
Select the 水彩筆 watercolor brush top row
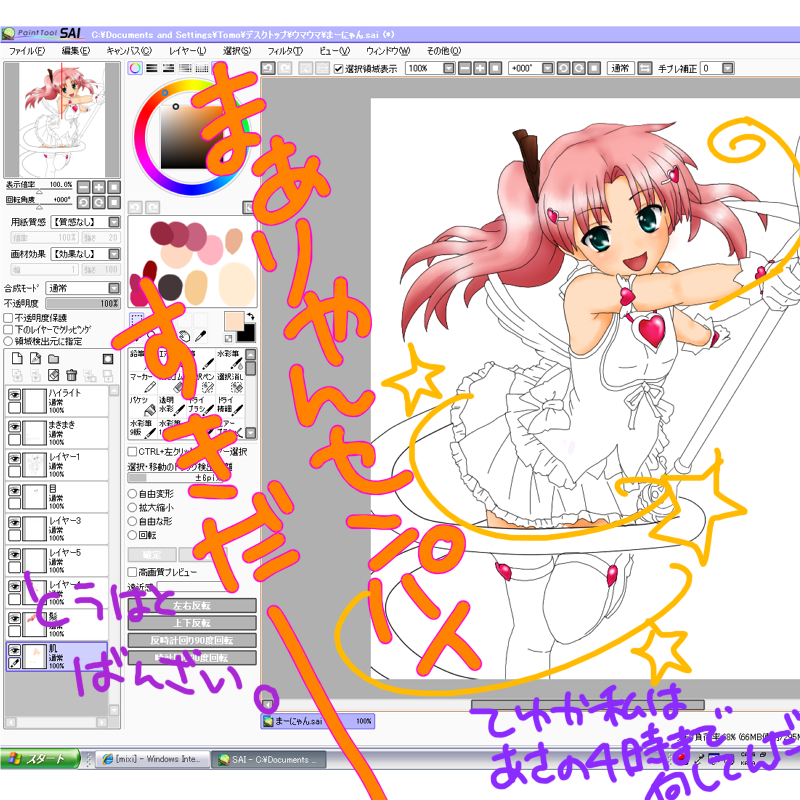tap(230, 359)
